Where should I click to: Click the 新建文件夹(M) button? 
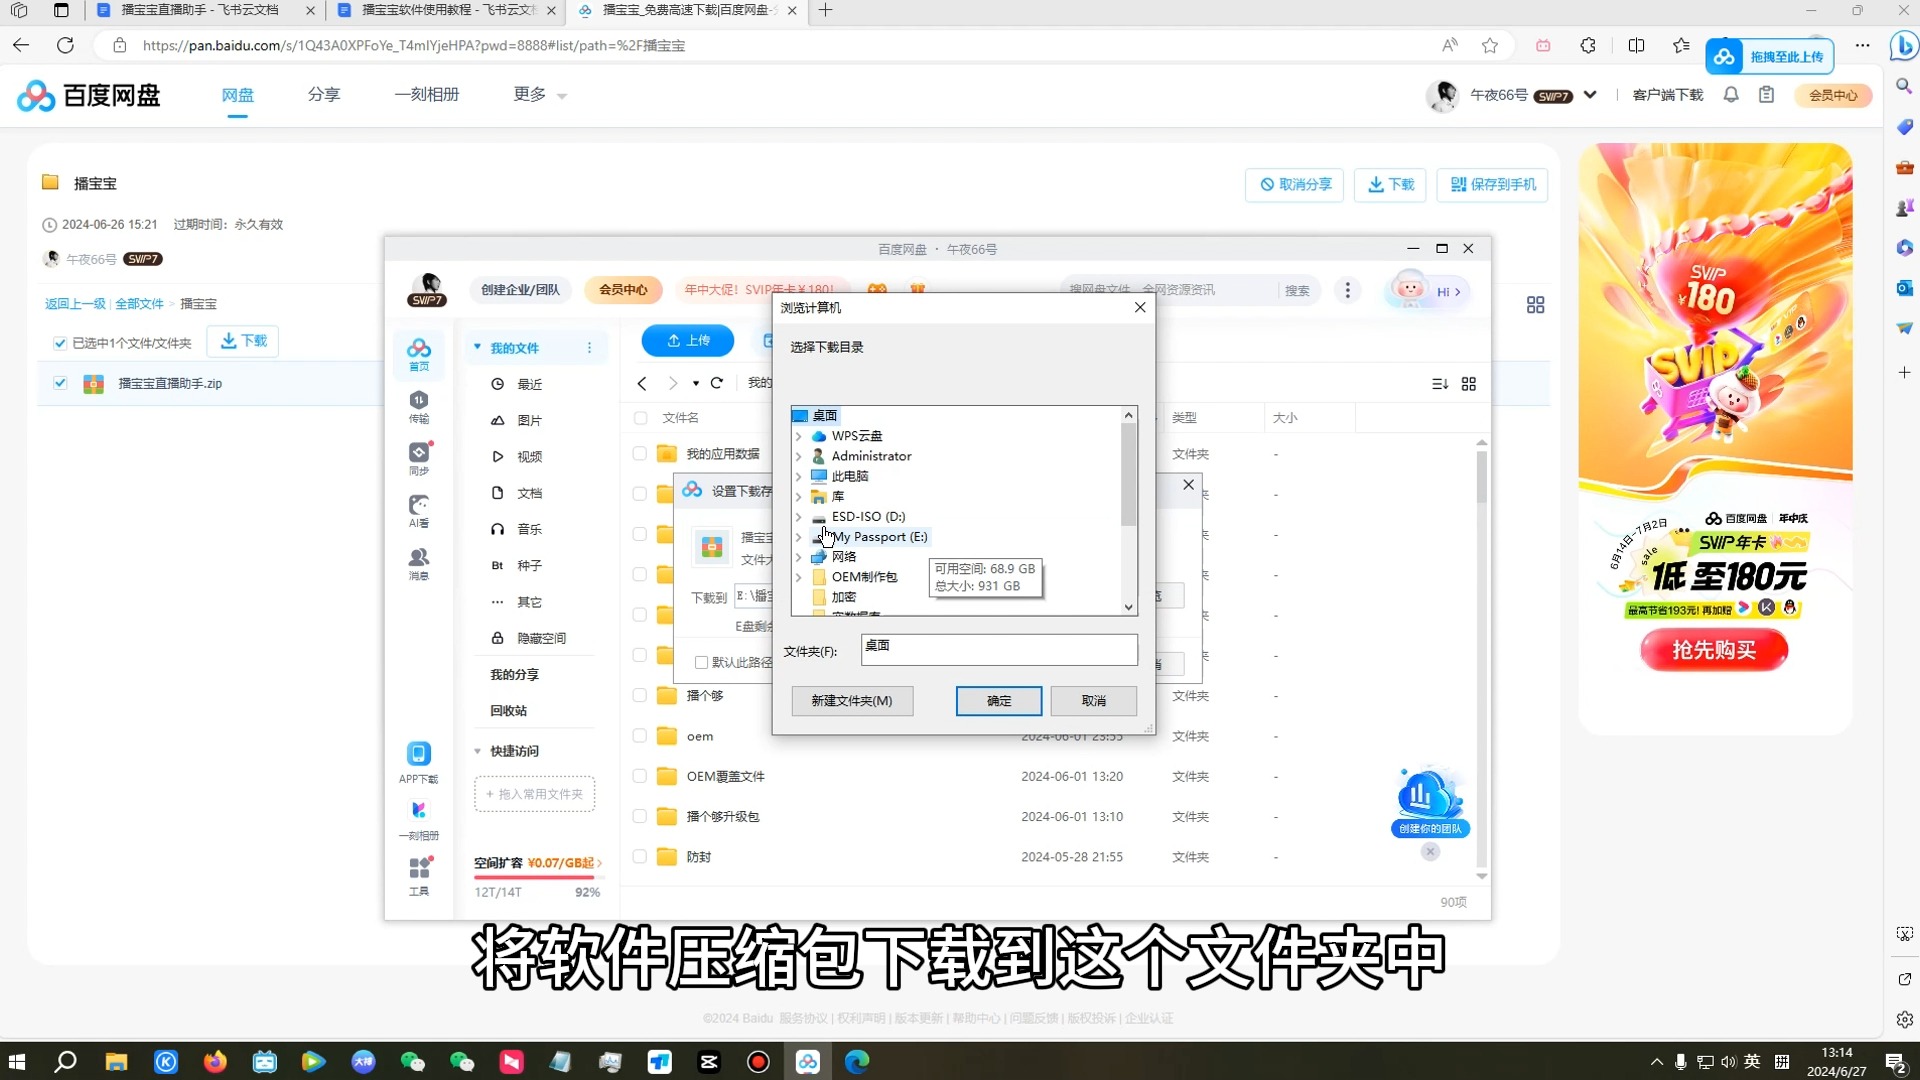[x=851, y=700]
